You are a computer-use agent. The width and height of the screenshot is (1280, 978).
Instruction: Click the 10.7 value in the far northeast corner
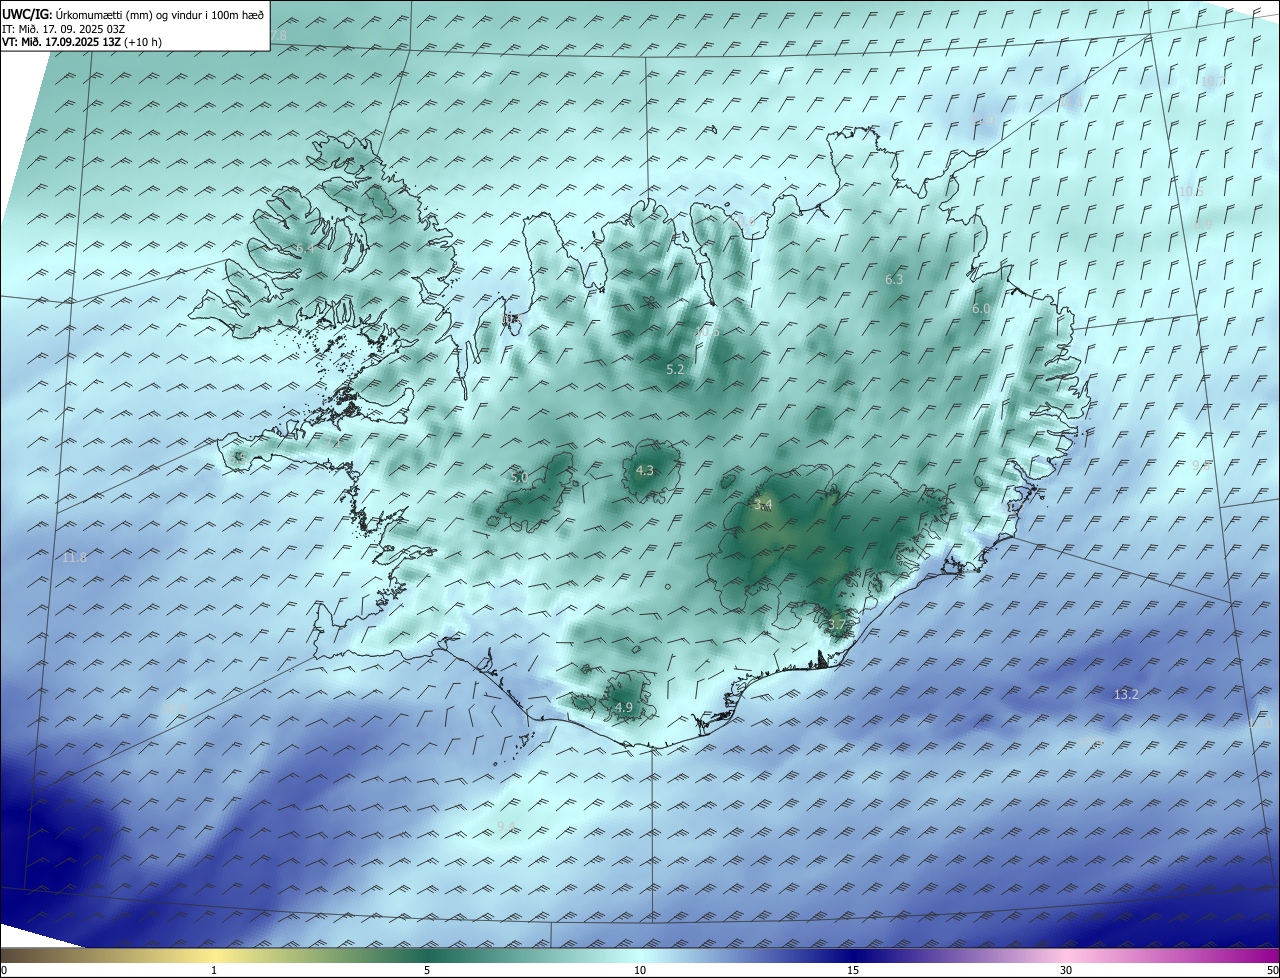pos(1212,80)
